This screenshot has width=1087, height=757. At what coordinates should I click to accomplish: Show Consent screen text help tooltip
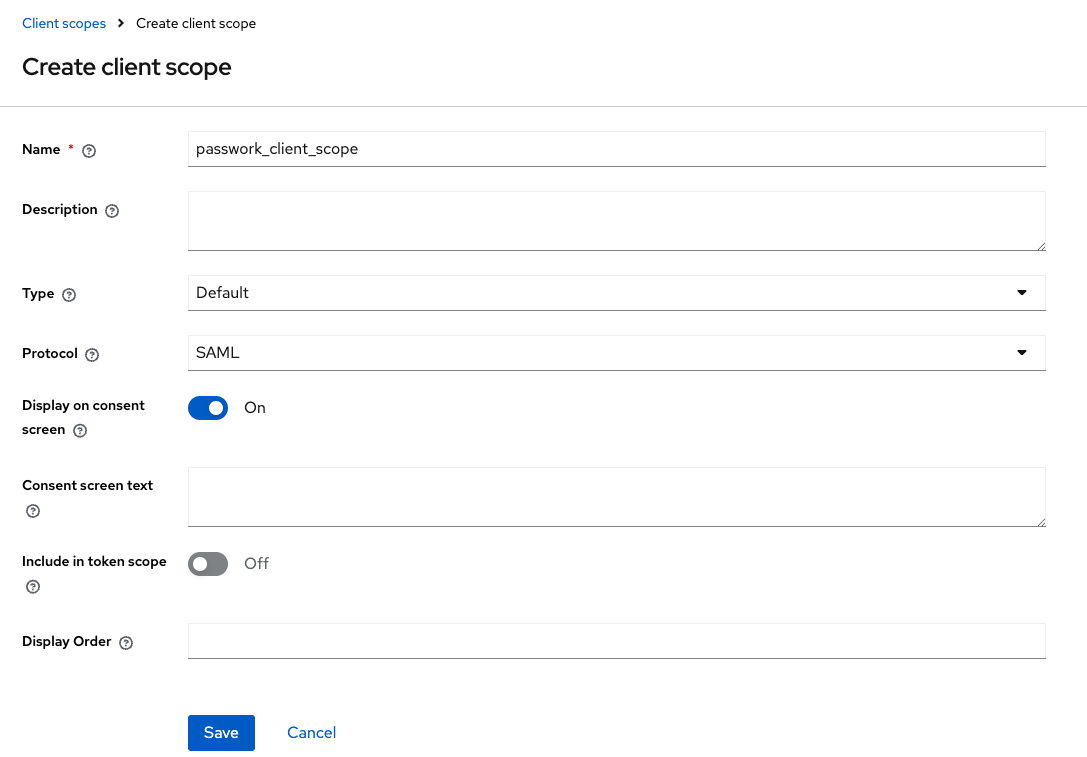(x=33, y=511)
